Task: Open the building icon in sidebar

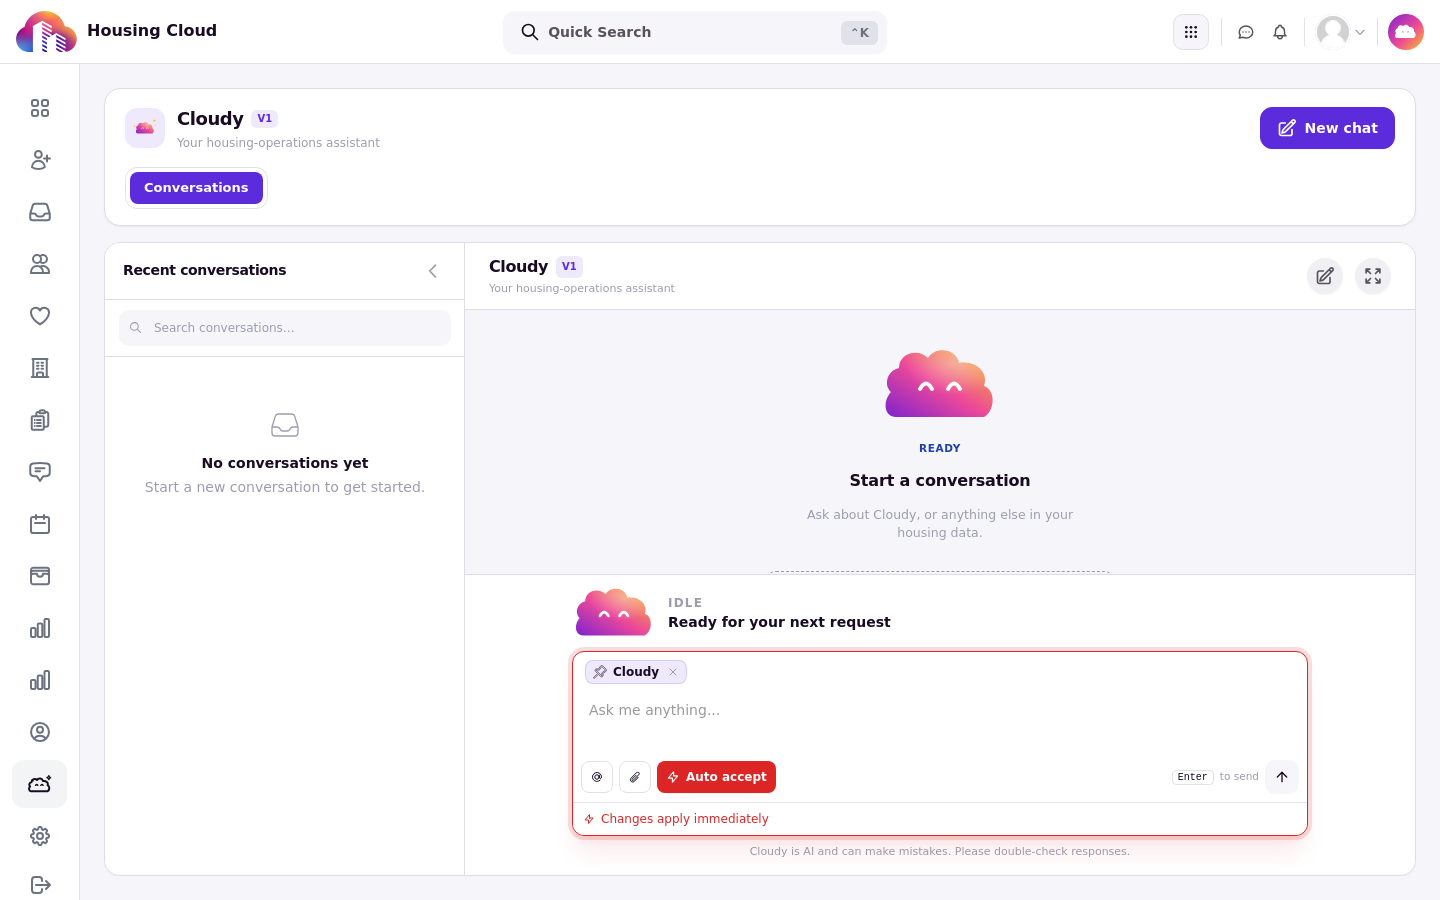Action: 40,368
